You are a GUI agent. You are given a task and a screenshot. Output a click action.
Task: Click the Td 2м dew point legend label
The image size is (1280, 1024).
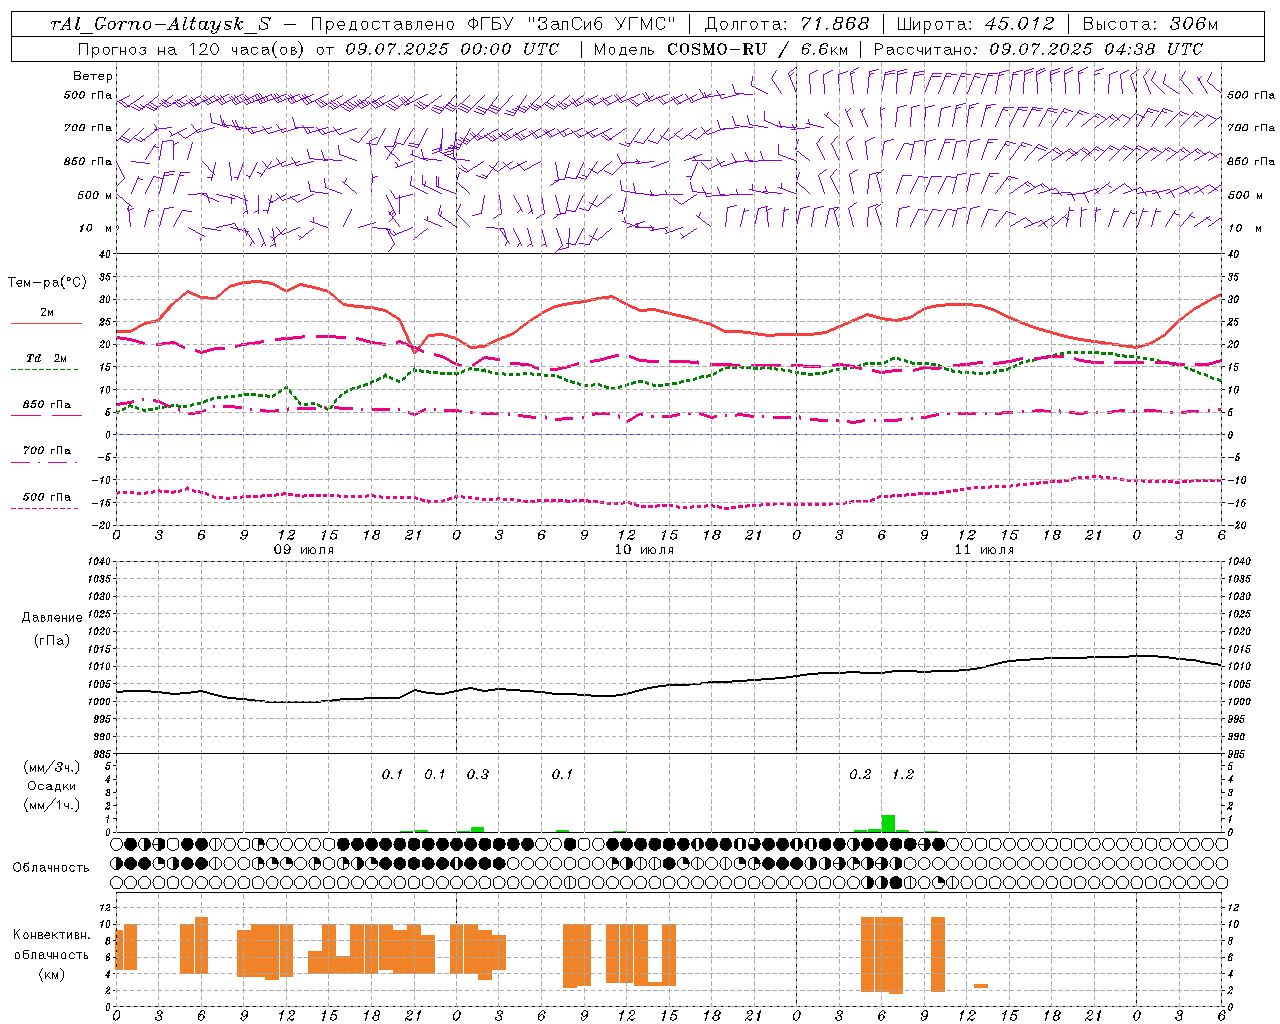click(x=47, y=358)
